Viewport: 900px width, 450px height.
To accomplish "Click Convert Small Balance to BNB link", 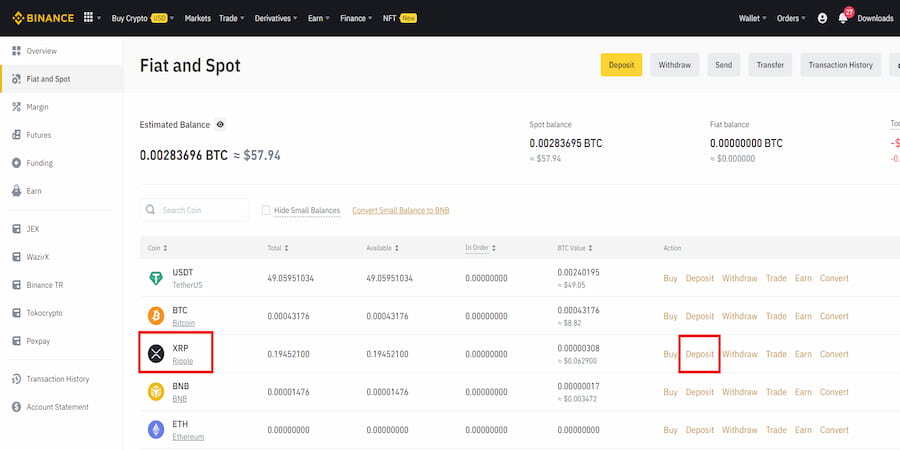I will tap(401, 211).
